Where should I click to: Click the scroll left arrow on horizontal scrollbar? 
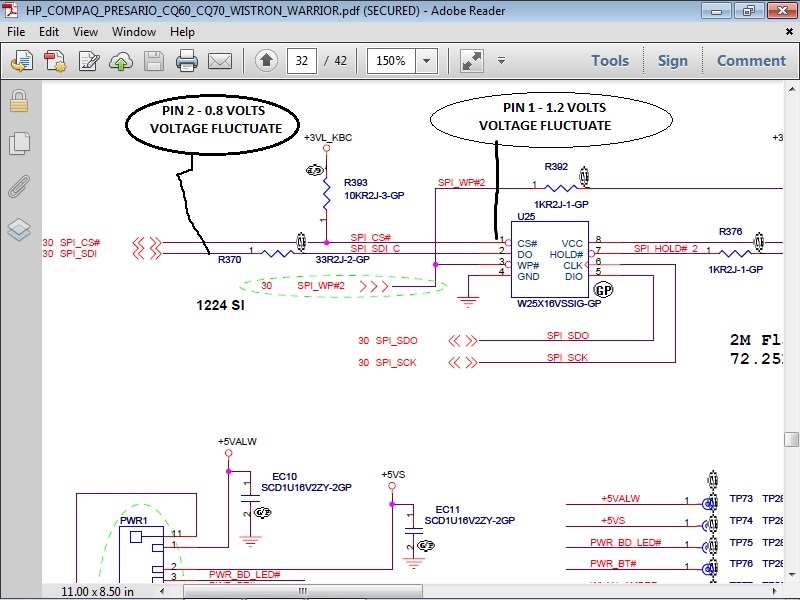[162, 591]
